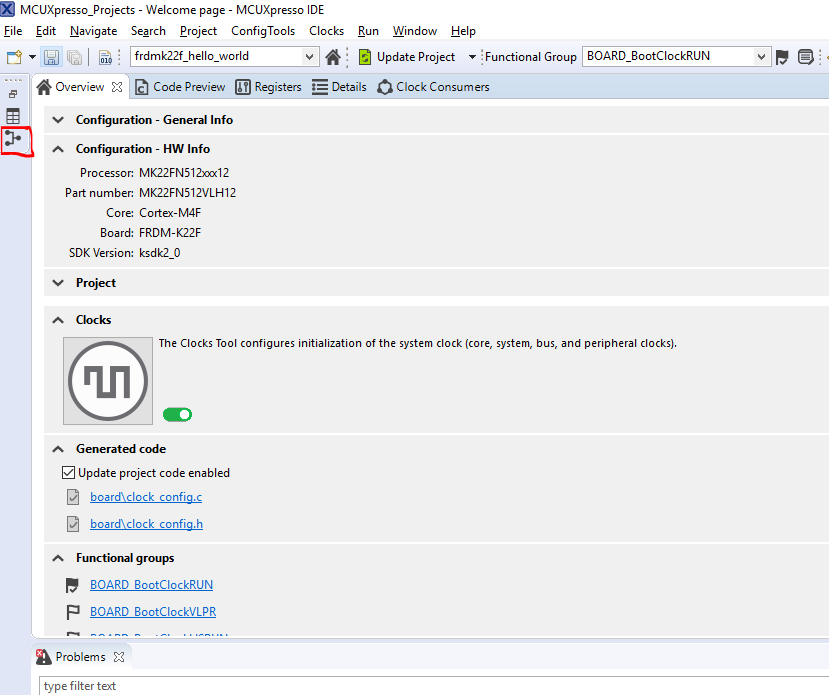Open the New wizard dropdown arrow
This screenshot has width=829, height=695.
click(32, 57)
